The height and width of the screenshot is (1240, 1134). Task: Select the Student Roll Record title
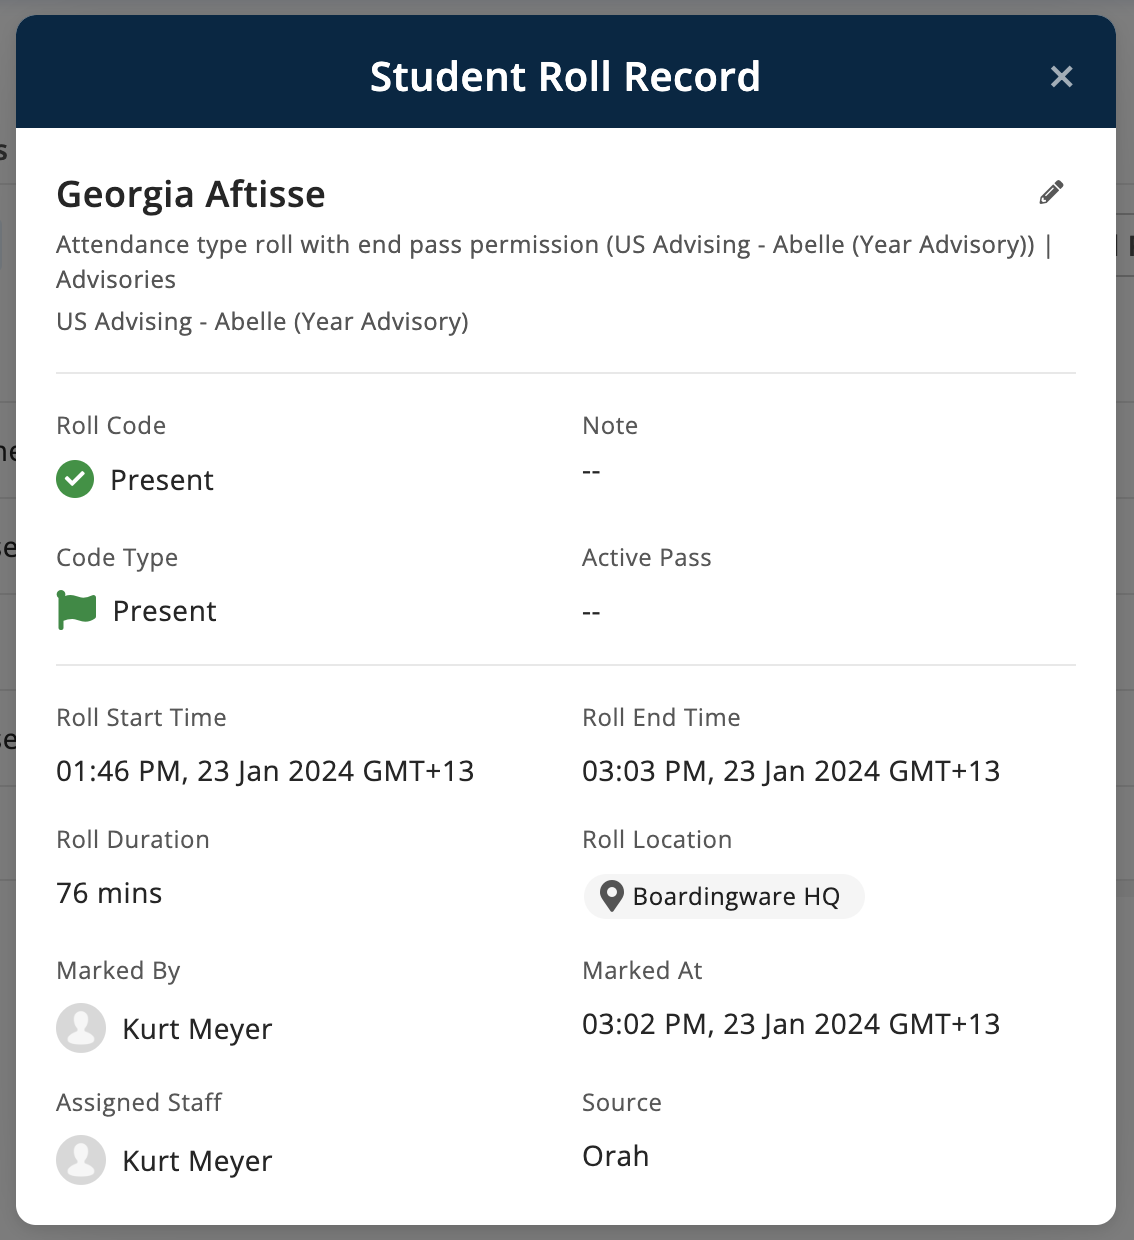point(565,76)
